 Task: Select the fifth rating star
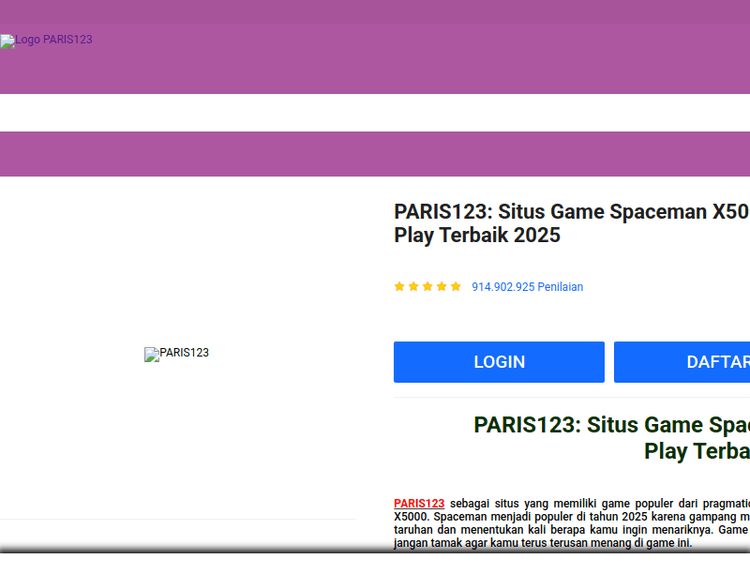pyautogui.click(x=456, y=287)
